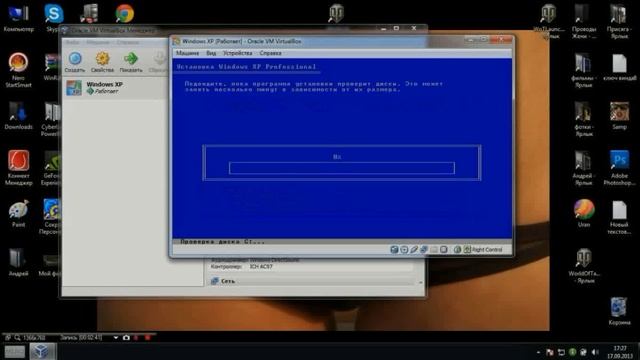Click volume speaker icon in system tray
Screen dimensions: 640x360
[x=595, y=352]
